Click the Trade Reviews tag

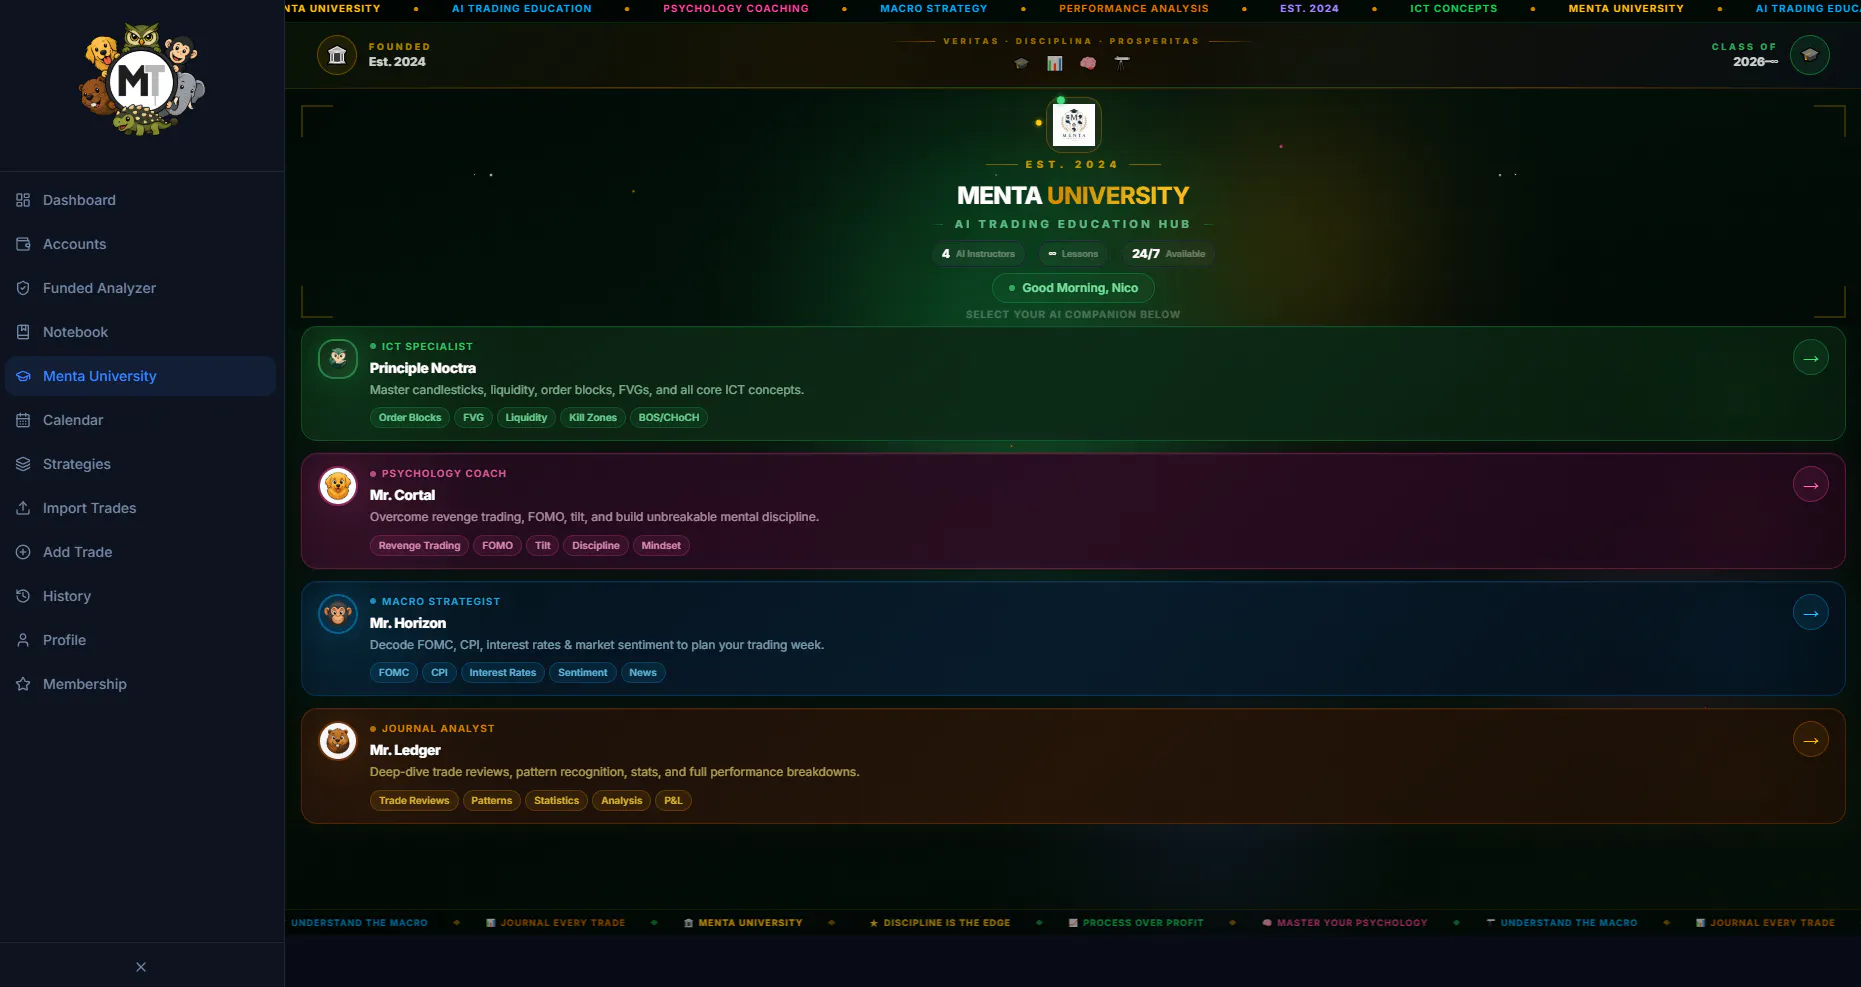coord(414,801)
